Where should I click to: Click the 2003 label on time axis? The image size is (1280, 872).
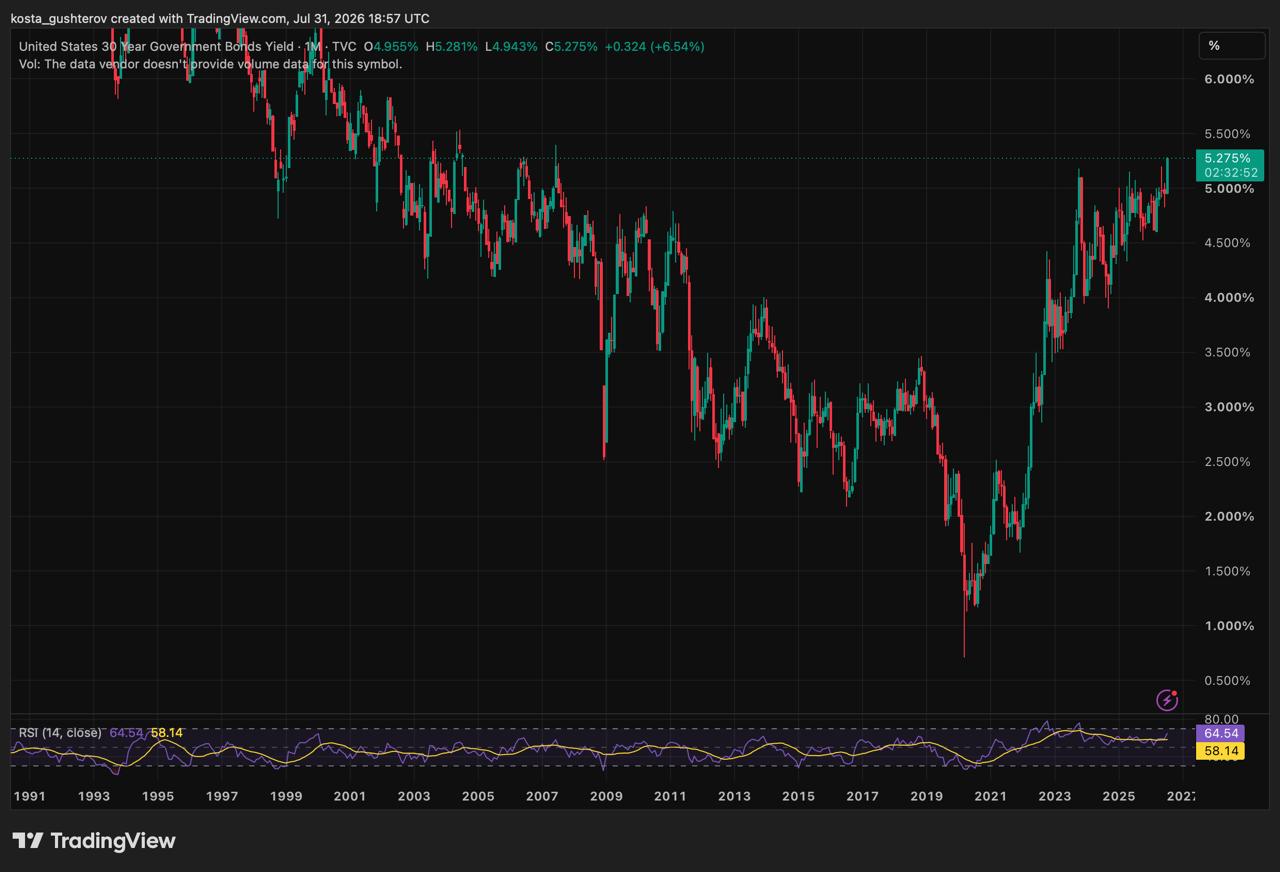[x=413, y=796]
